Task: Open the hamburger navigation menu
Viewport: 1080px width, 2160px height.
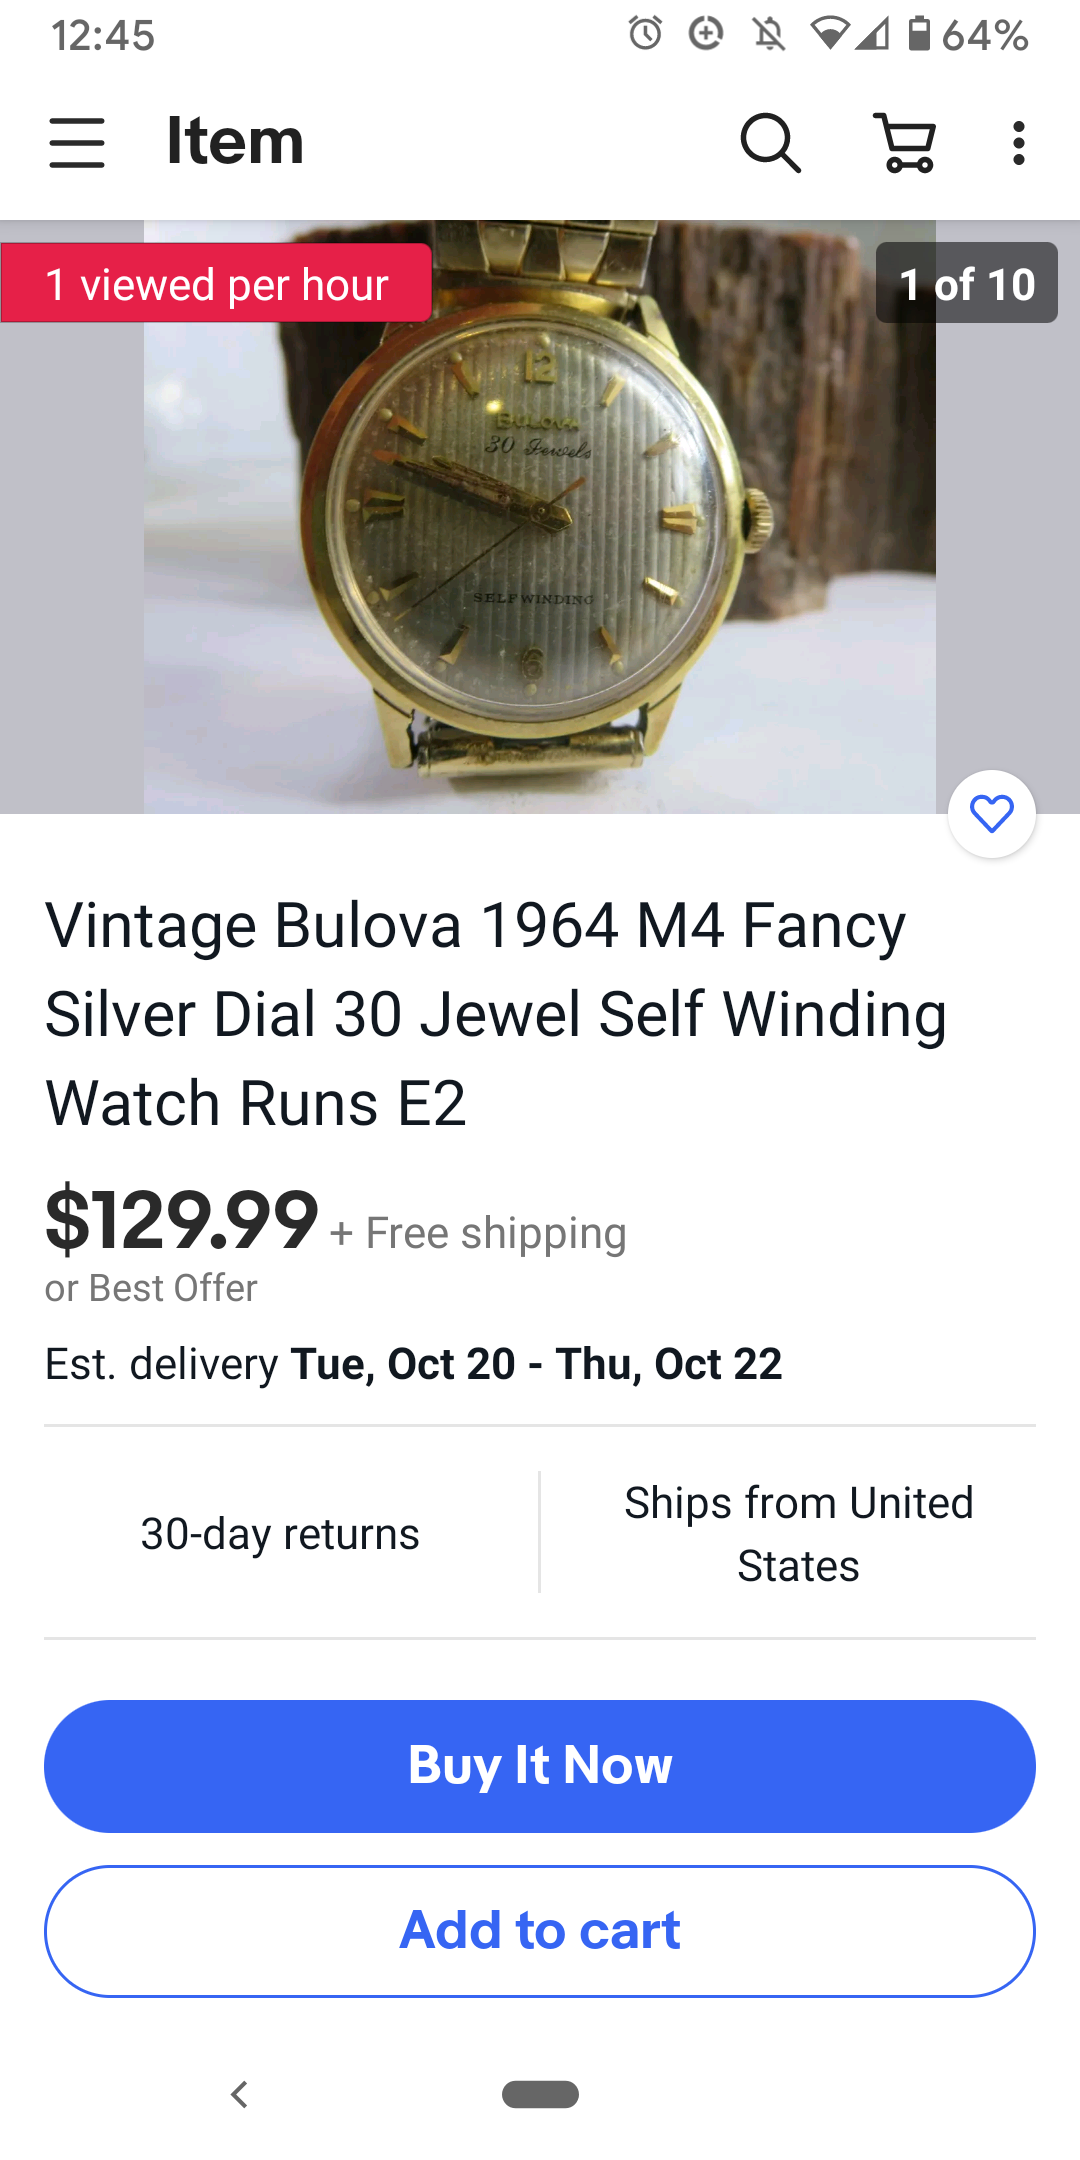Action: click(77, 143)
